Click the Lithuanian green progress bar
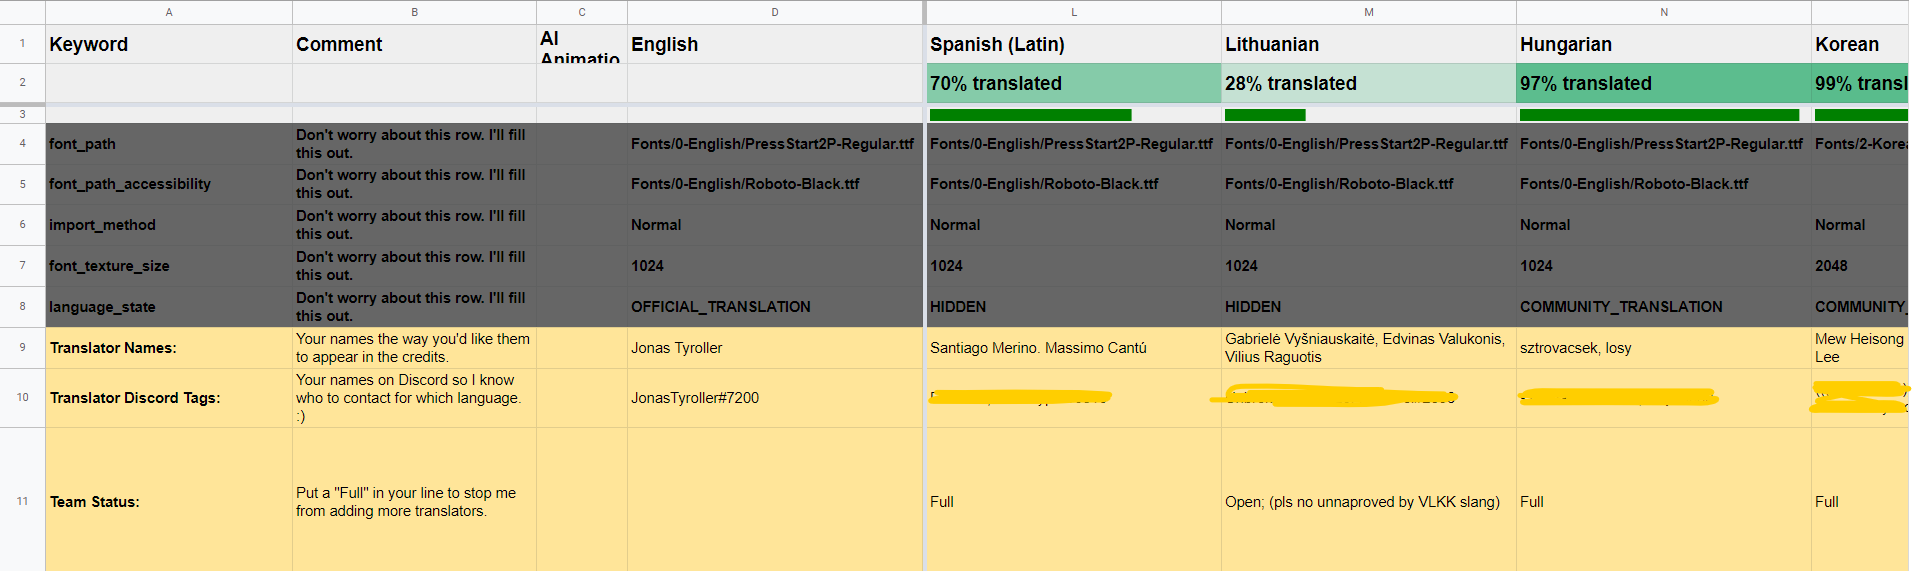 click(1265, 115)
